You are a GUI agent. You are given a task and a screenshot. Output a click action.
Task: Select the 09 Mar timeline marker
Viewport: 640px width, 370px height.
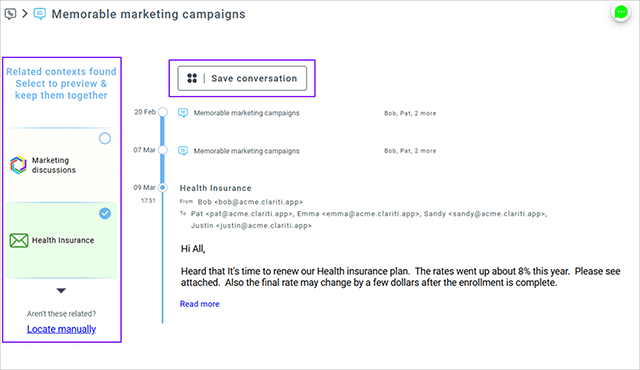tap(163, 188)
